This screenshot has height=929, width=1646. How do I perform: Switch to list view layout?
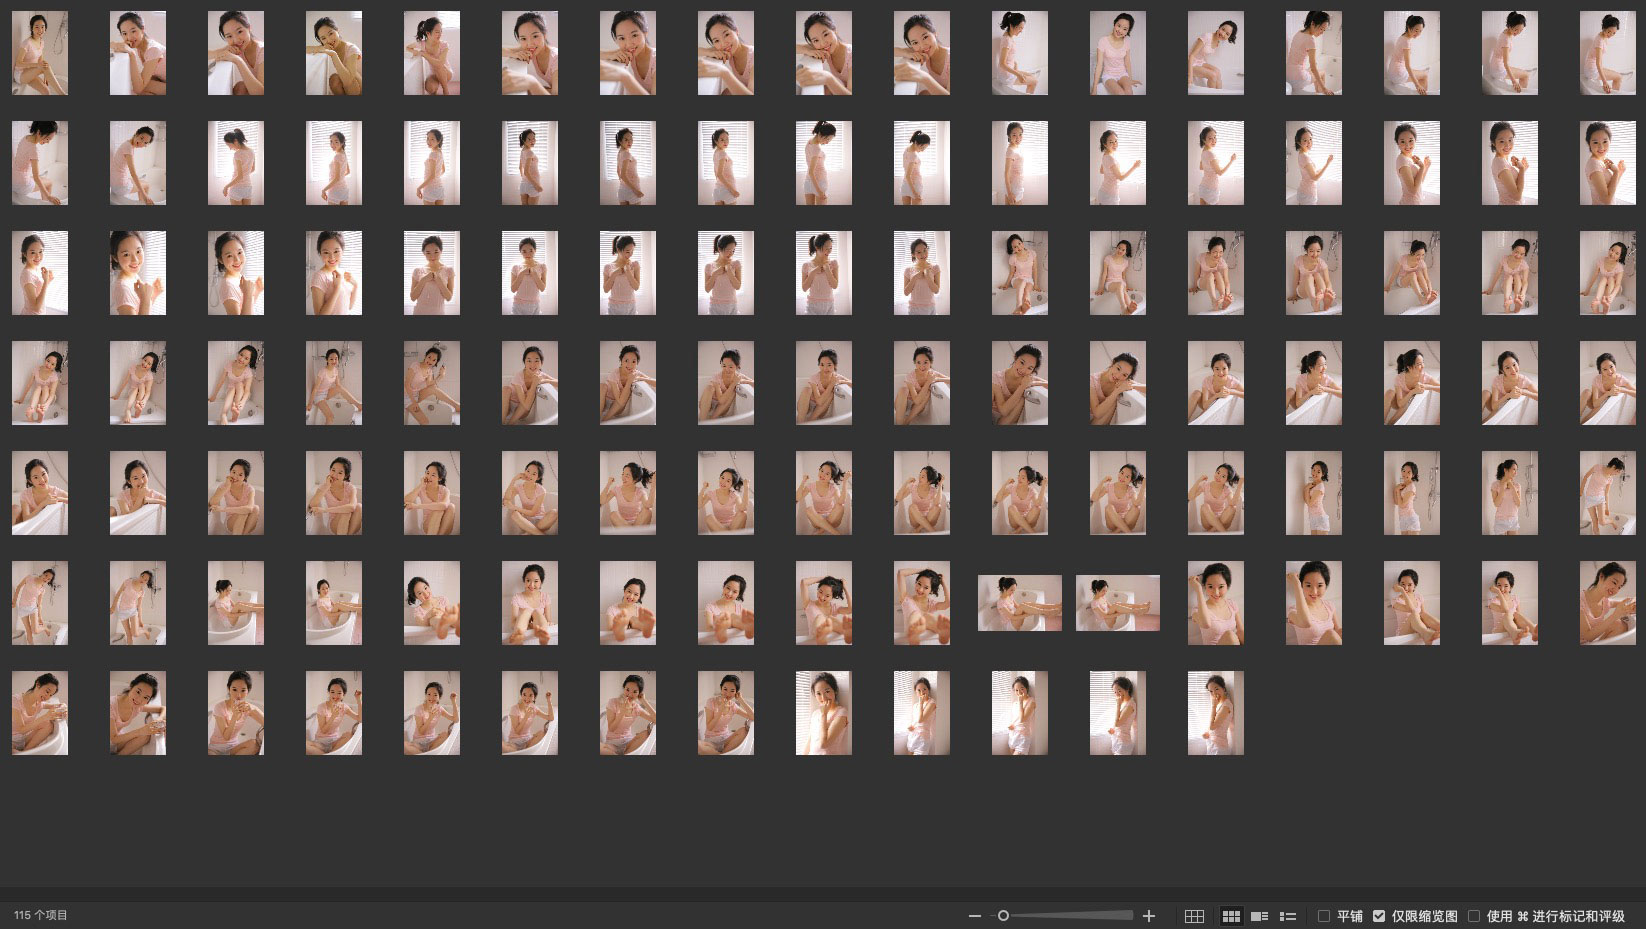tap(1288, 916)
